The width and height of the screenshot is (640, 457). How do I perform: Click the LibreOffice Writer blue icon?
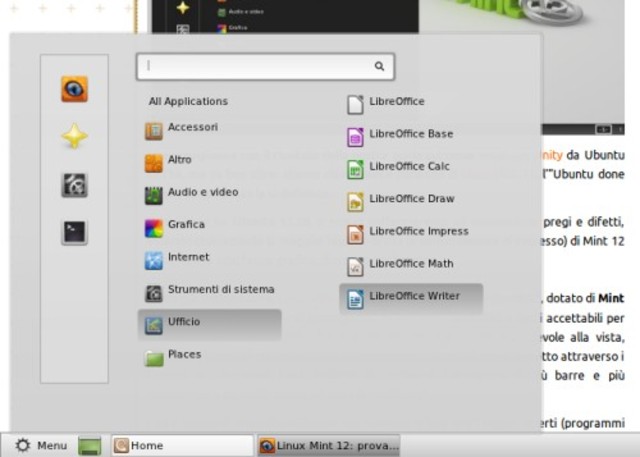(x=355, y=299)
